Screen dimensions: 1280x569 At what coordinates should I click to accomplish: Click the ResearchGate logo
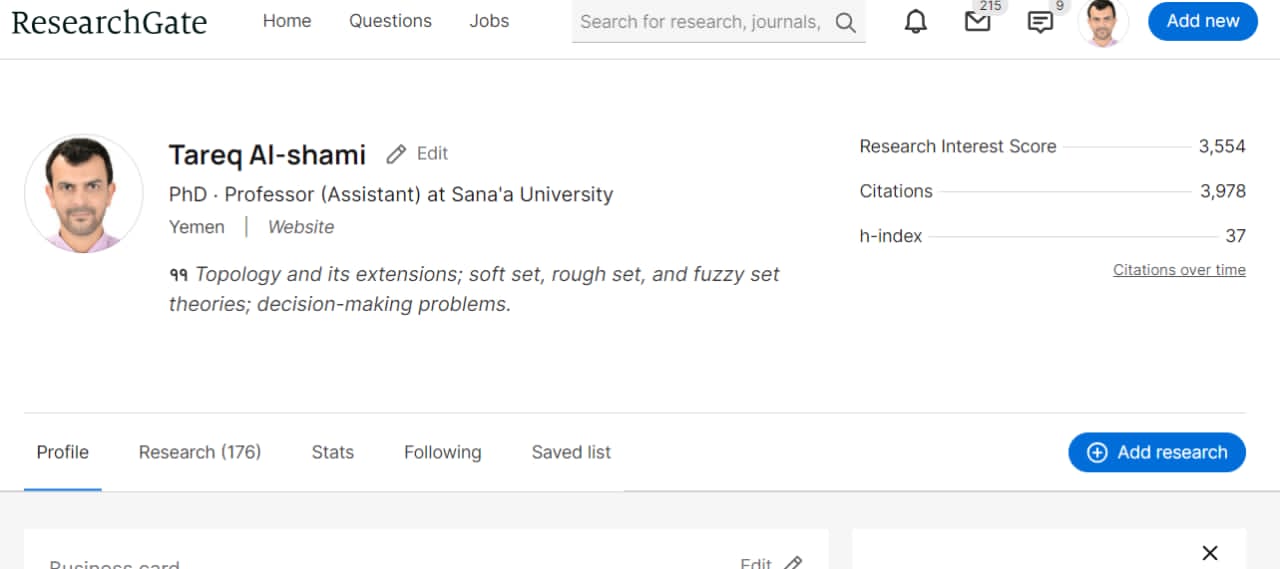[x=109, y=22]
